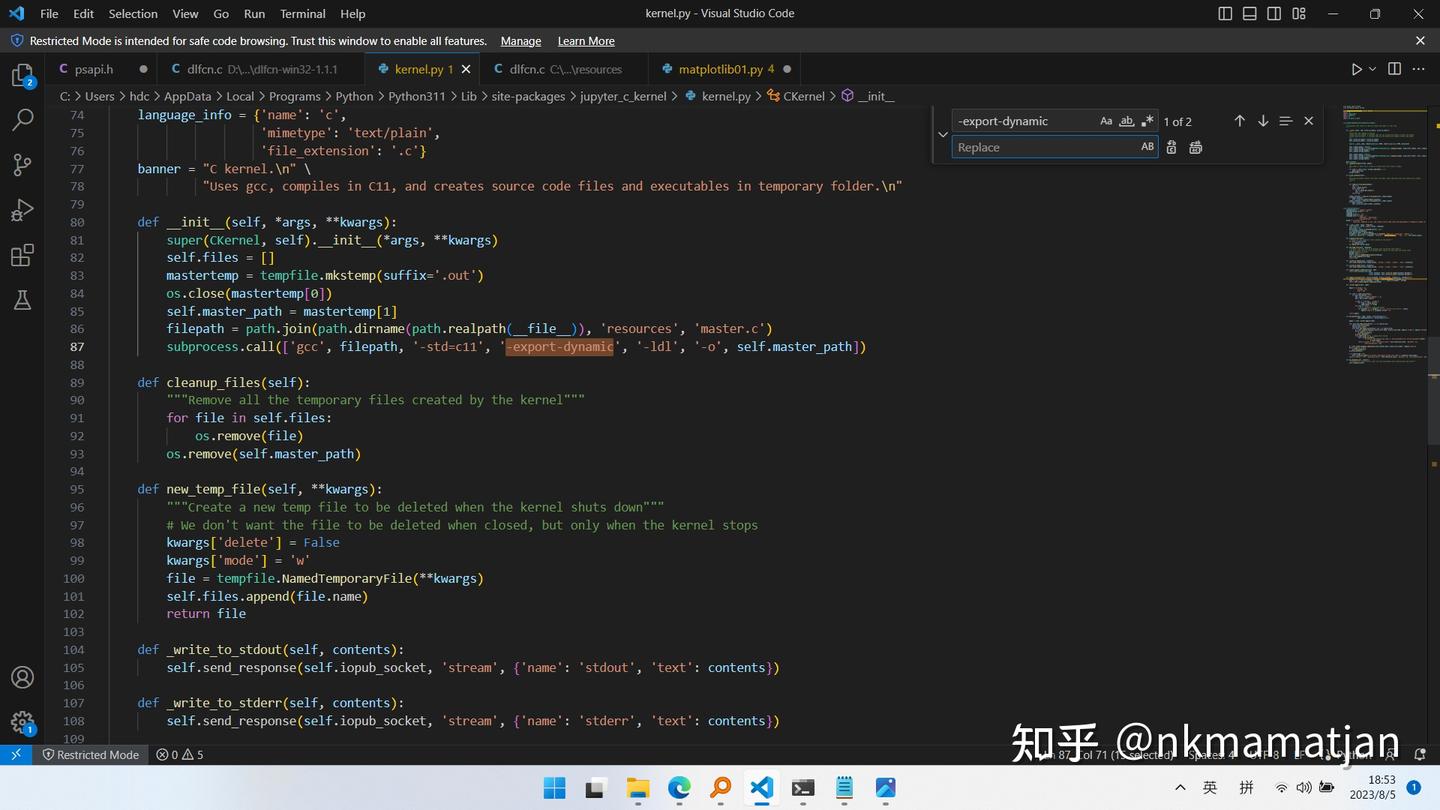Viewport: 1440px width, 810px height.
Task: Open the __init__ breadcrumb dropdown
Action: pos(875,96)
